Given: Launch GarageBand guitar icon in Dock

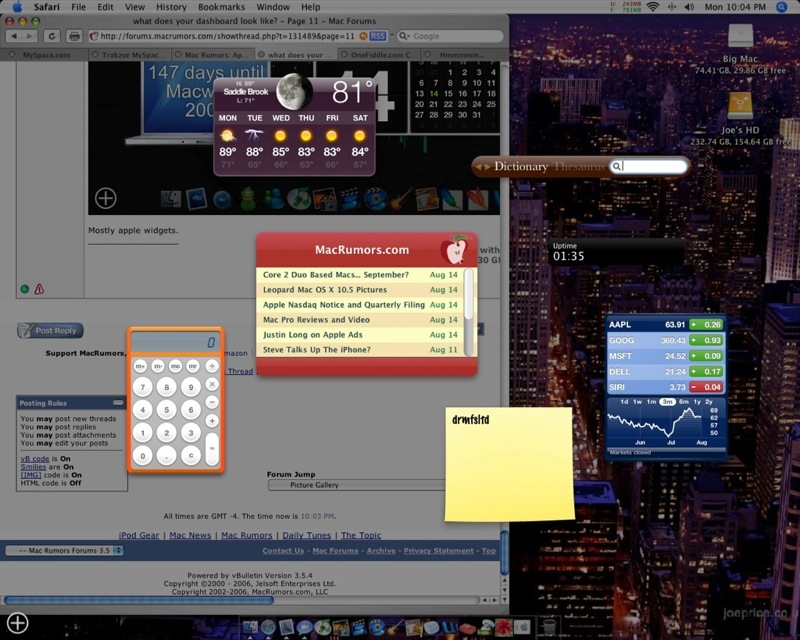Looking at the screenshot, I should pos(395,627).
